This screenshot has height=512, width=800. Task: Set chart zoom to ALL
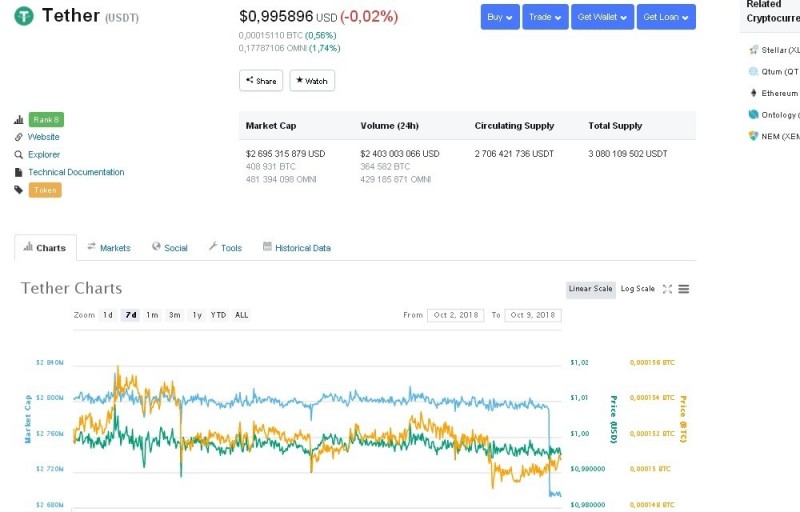tap(241, 315)
